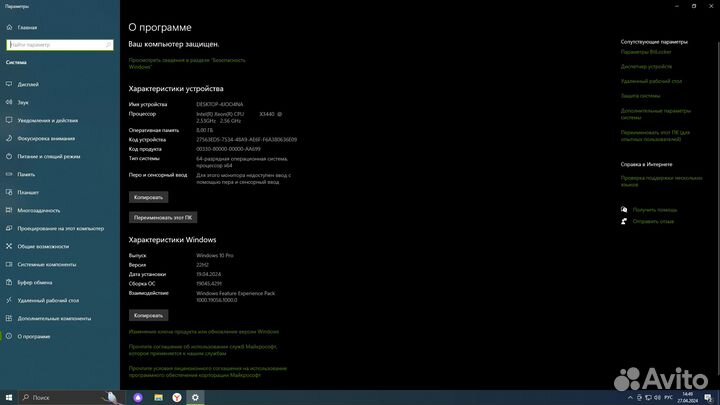Open the Звук settings page

(x=17, y=102)
